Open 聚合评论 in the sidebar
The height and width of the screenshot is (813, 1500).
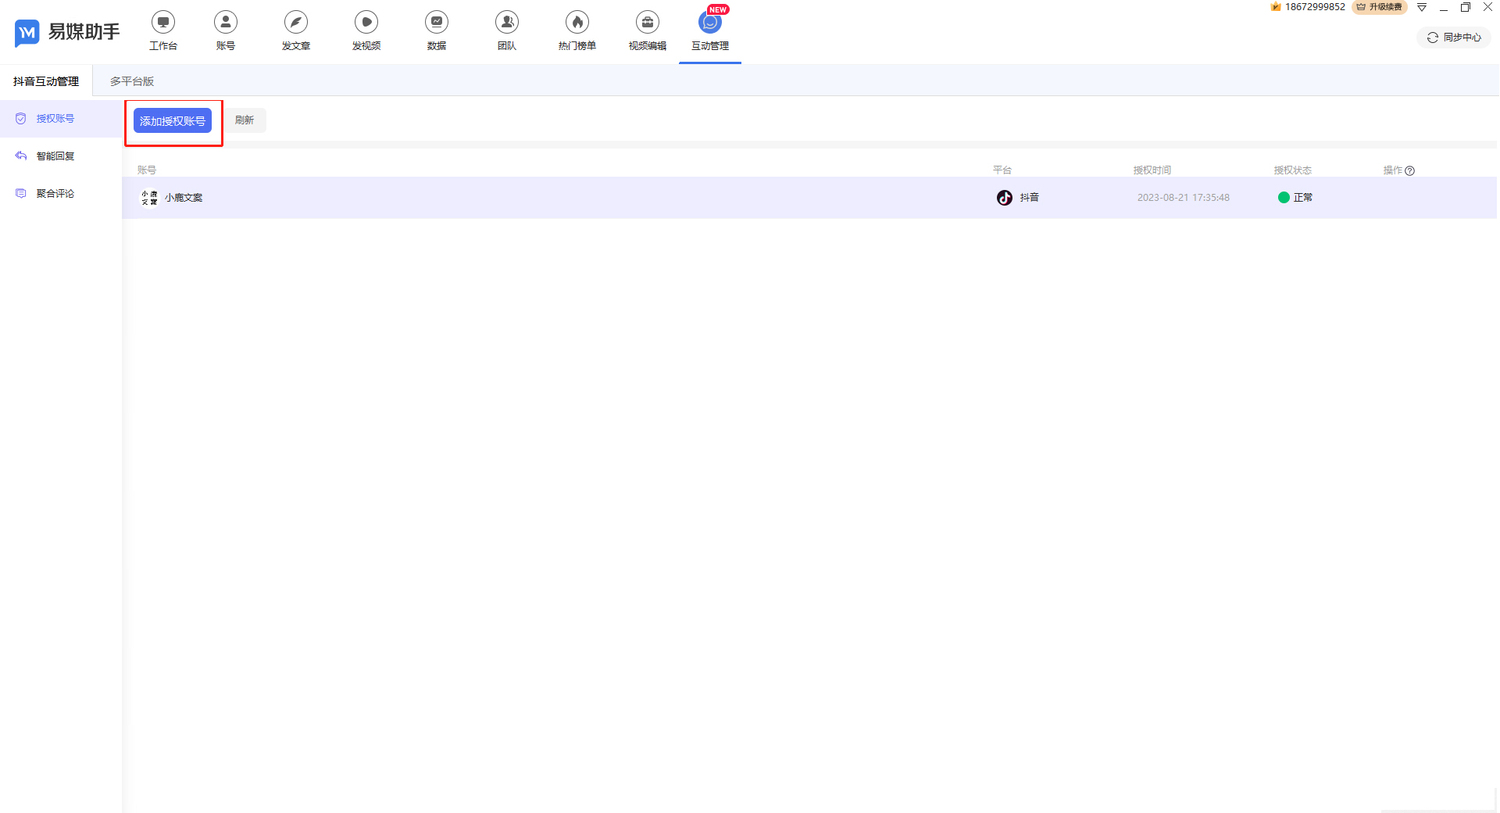click(55, 194)
